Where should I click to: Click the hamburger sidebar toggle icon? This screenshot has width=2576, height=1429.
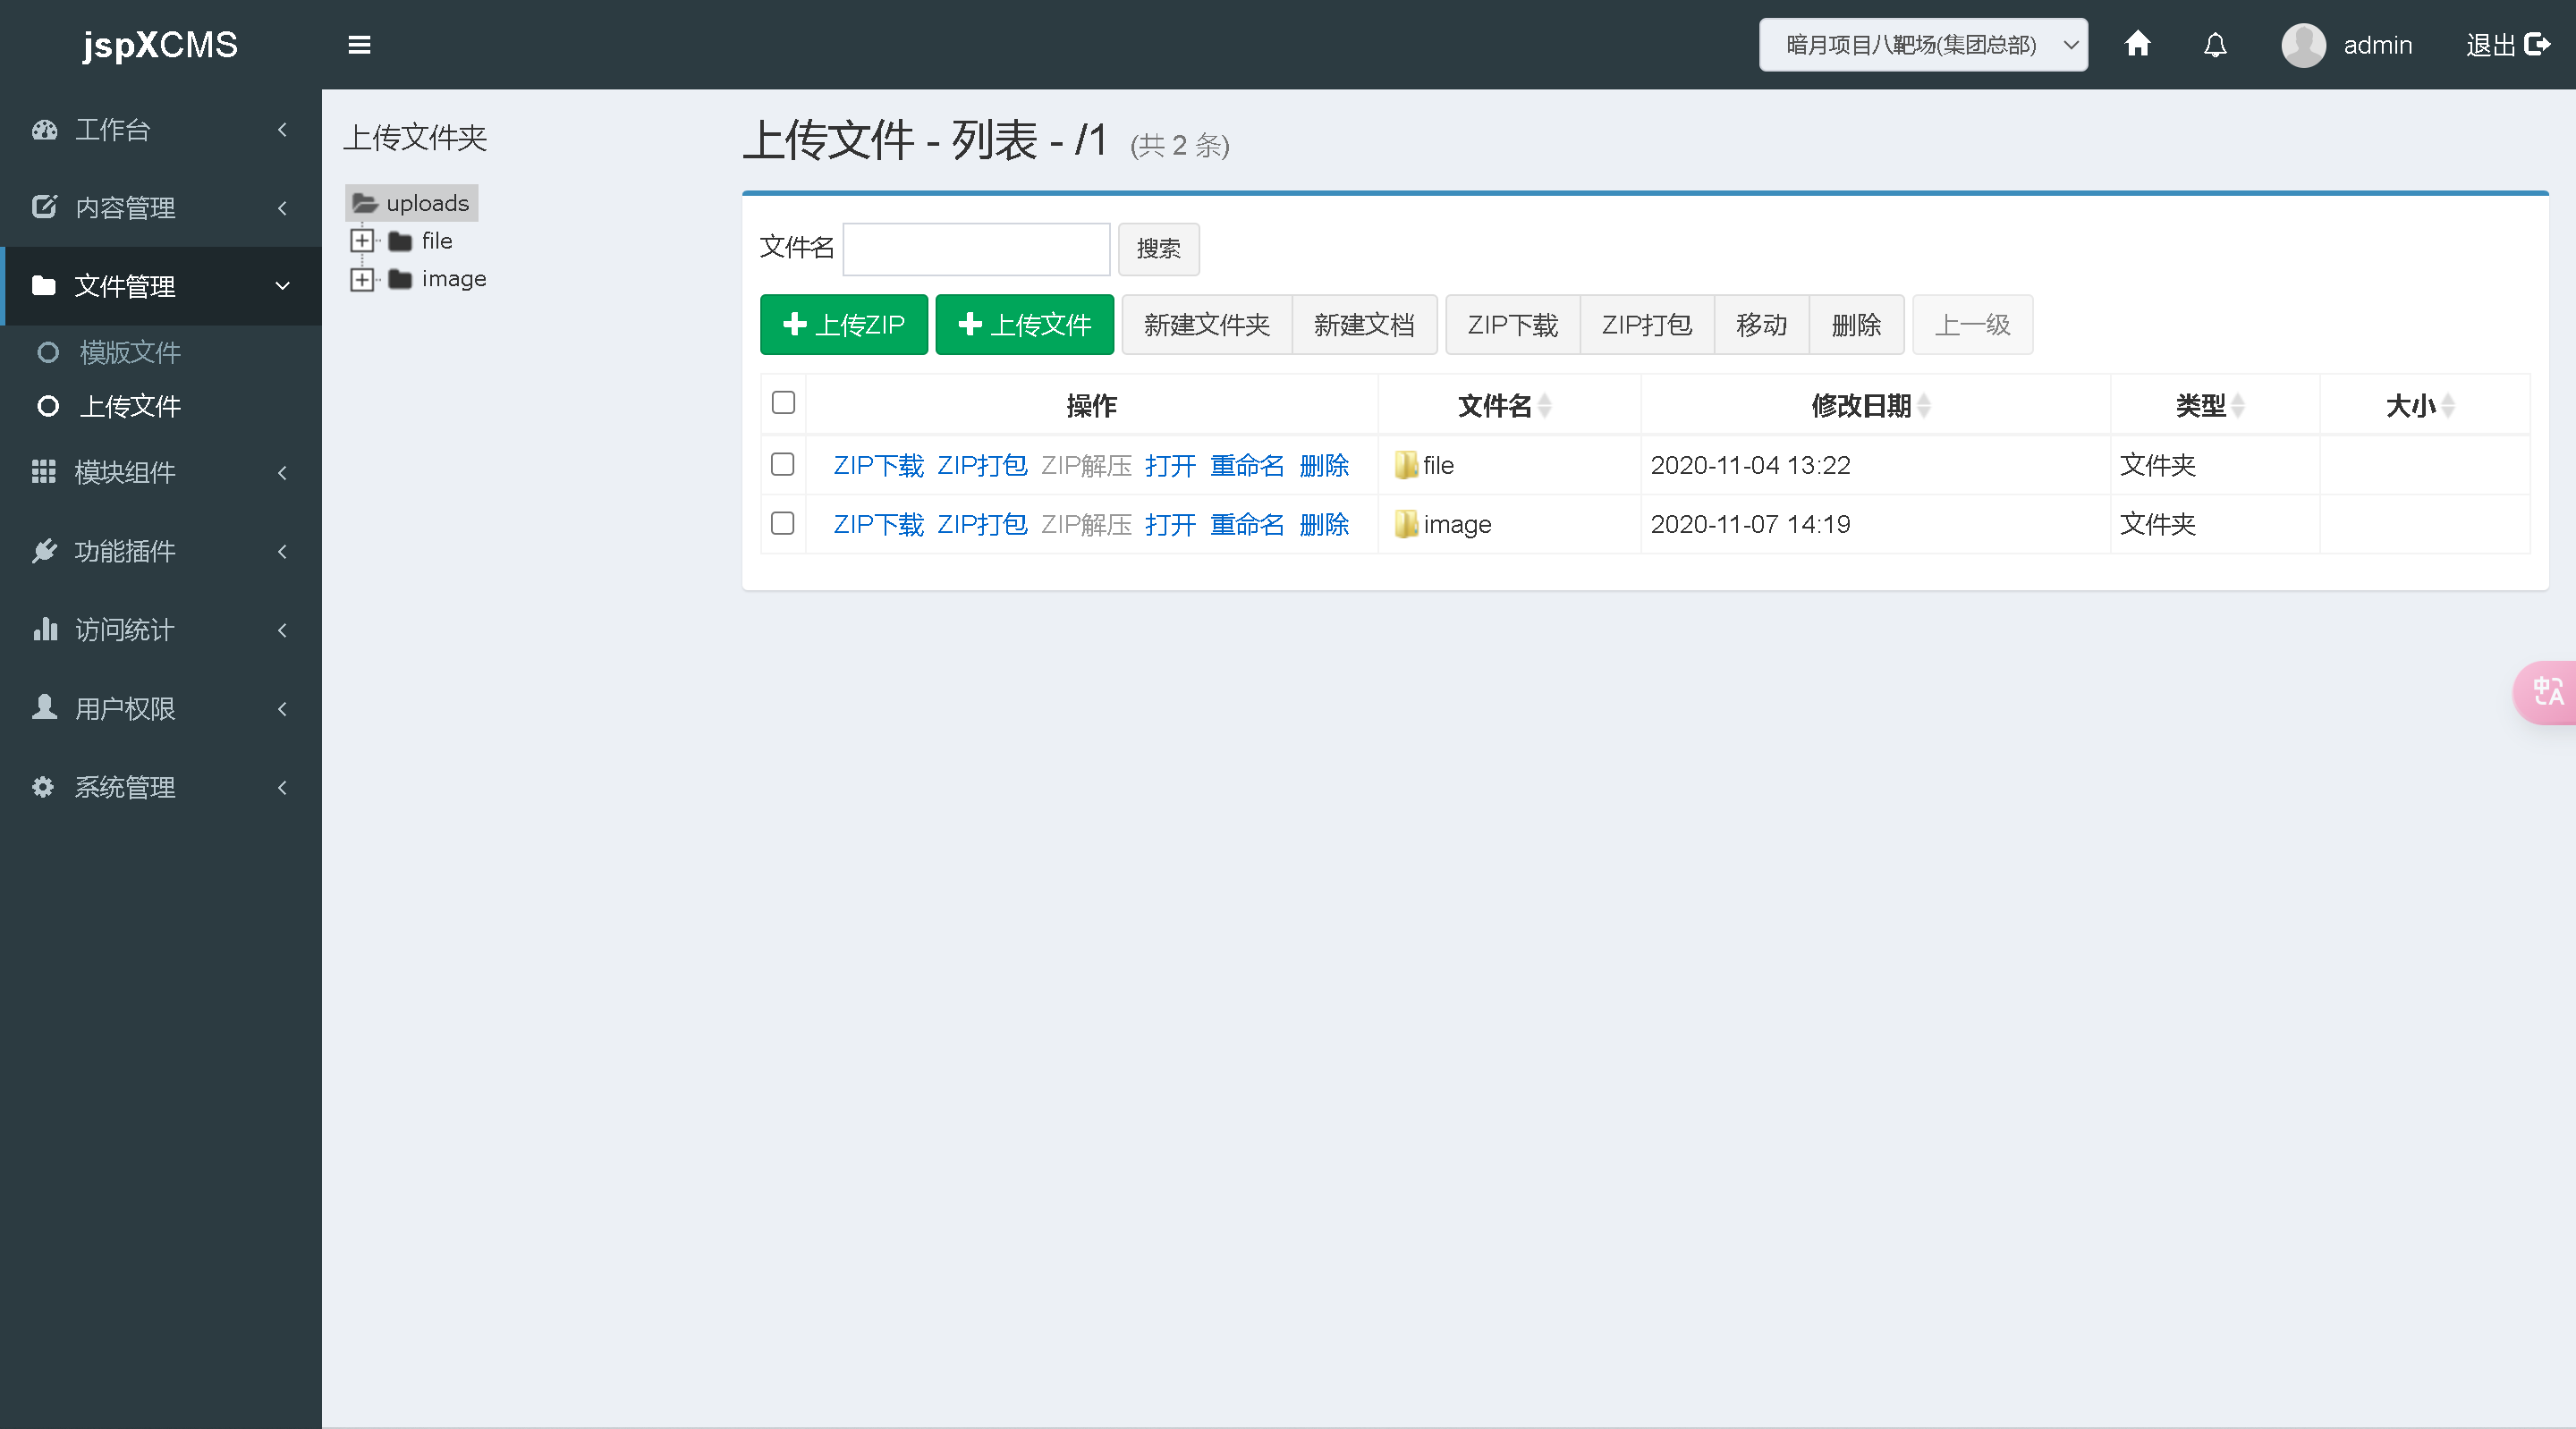coord(359,45)
